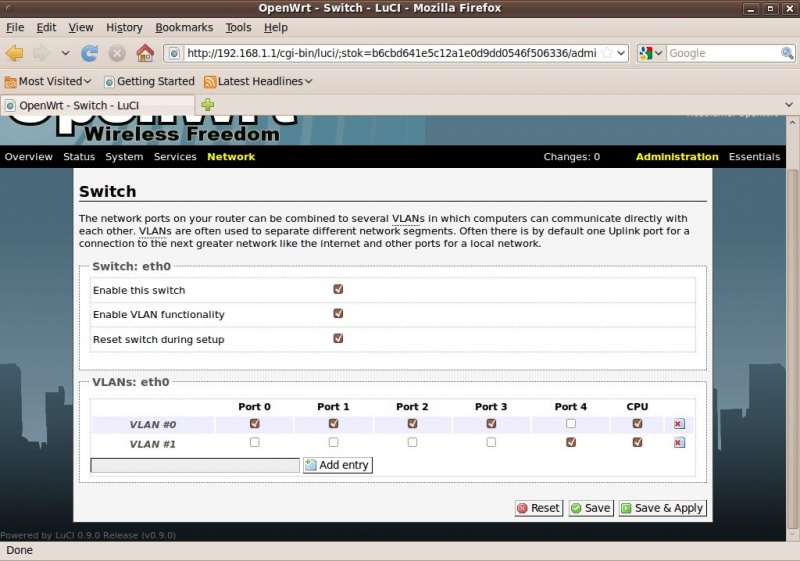
Task: Reload the current page
Action: (x=89, y=53)
